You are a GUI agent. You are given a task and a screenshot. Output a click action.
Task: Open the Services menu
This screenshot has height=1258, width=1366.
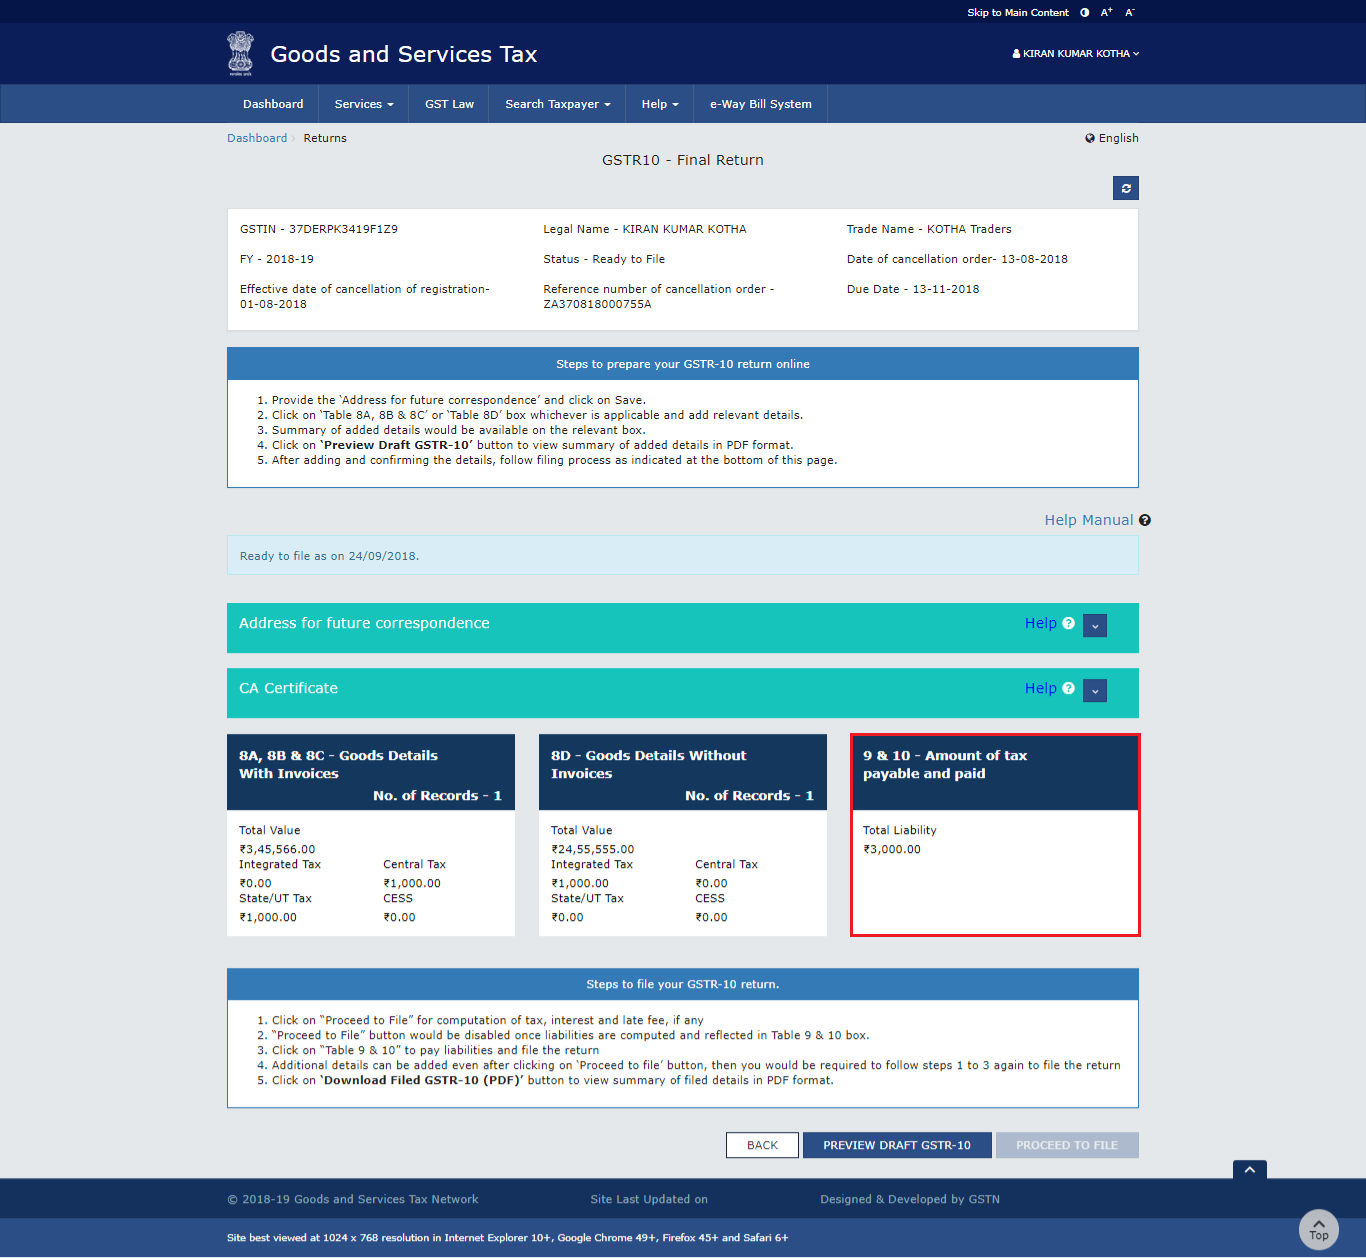coord(362,103)
